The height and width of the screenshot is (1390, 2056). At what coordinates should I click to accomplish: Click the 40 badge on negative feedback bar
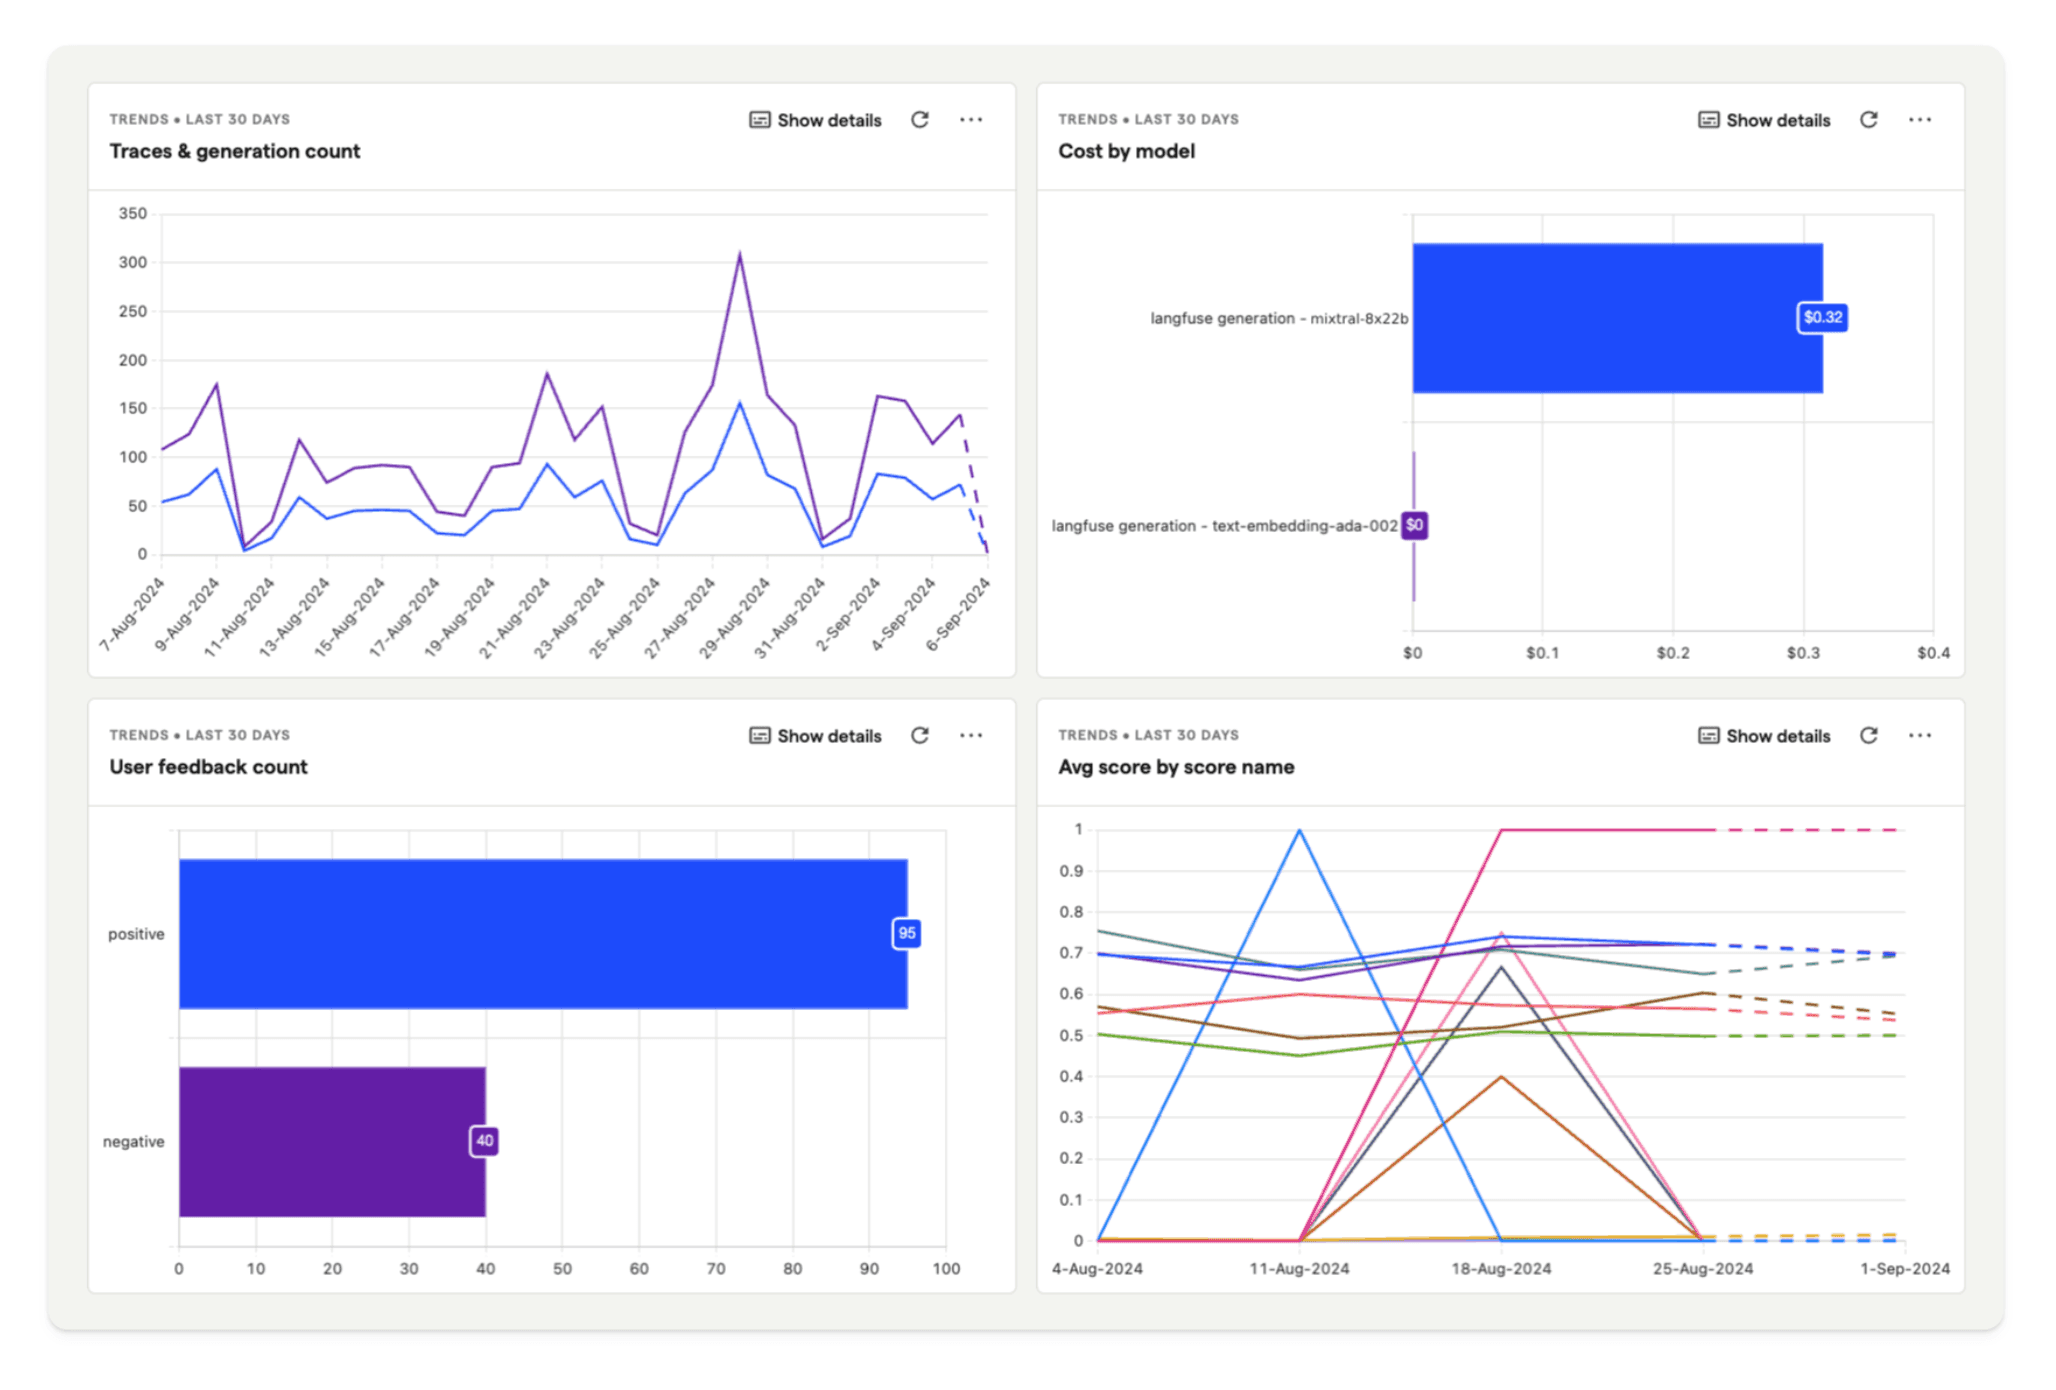point(485,1140)
